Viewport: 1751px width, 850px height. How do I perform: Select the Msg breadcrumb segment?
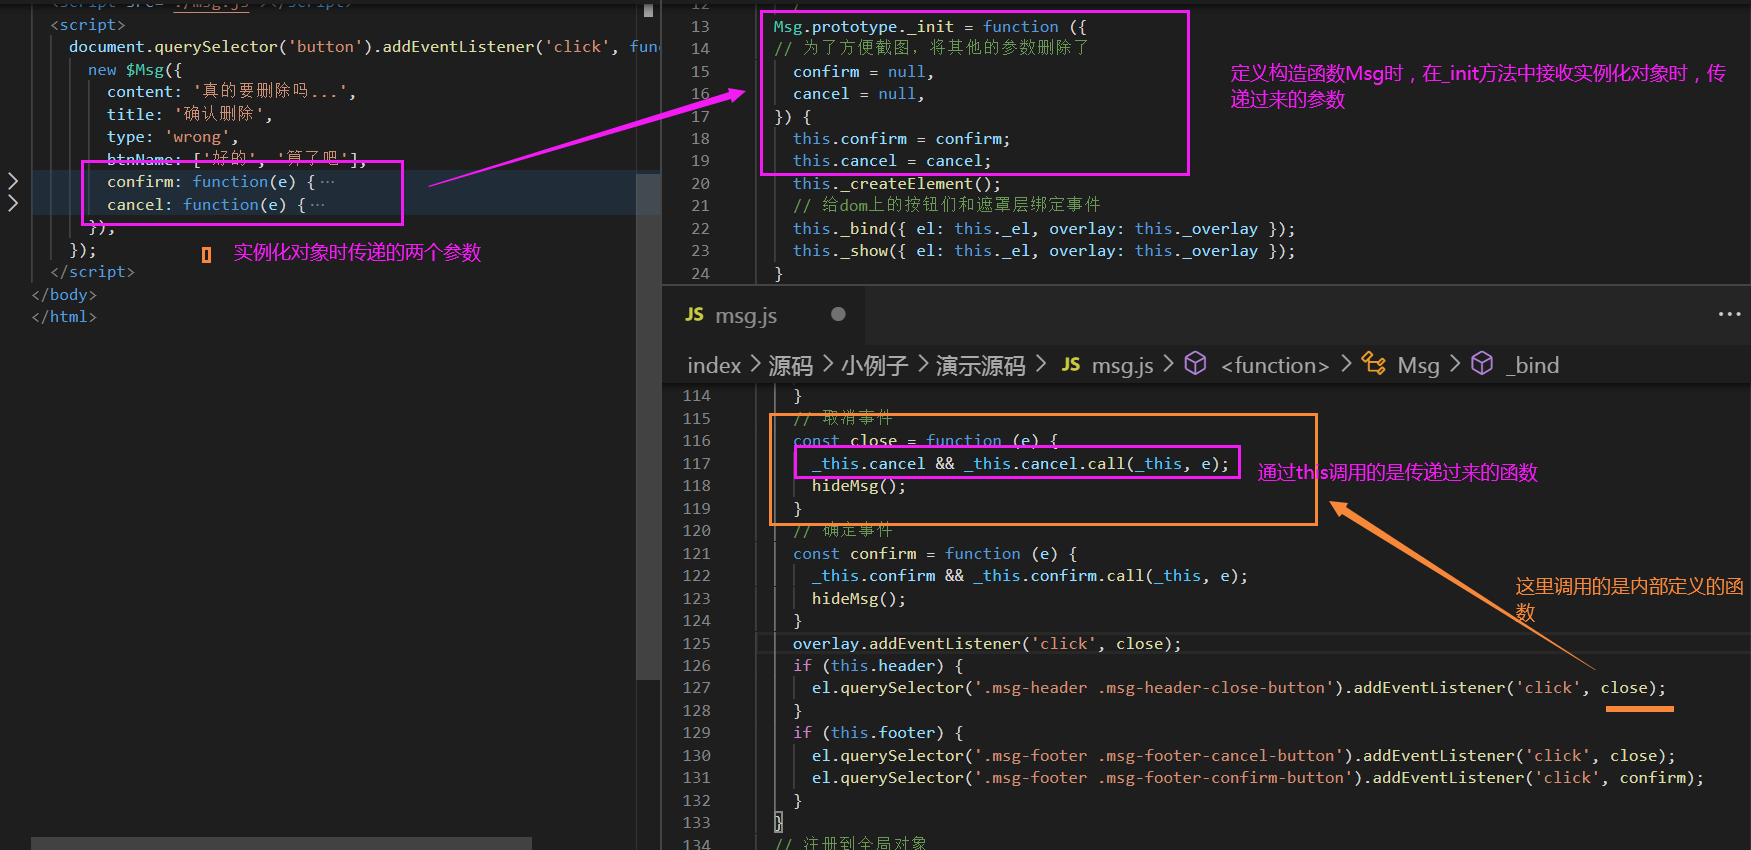tap(1418, 366)
